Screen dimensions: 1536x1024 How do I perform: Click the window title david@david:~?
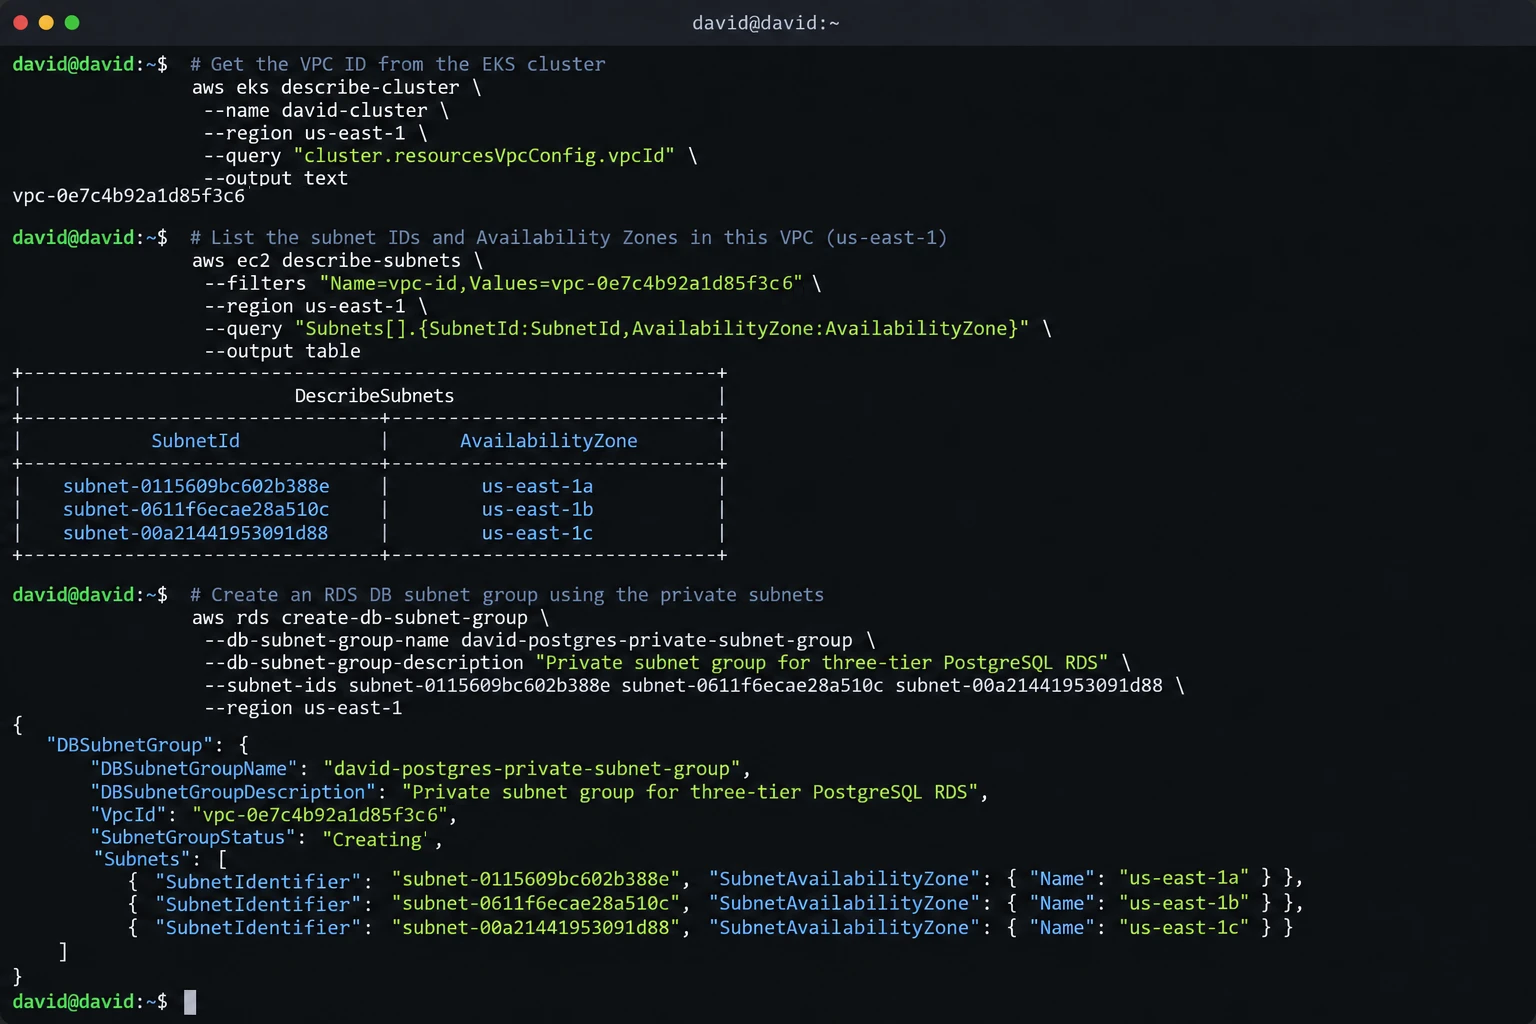click(x=766, y=23)
